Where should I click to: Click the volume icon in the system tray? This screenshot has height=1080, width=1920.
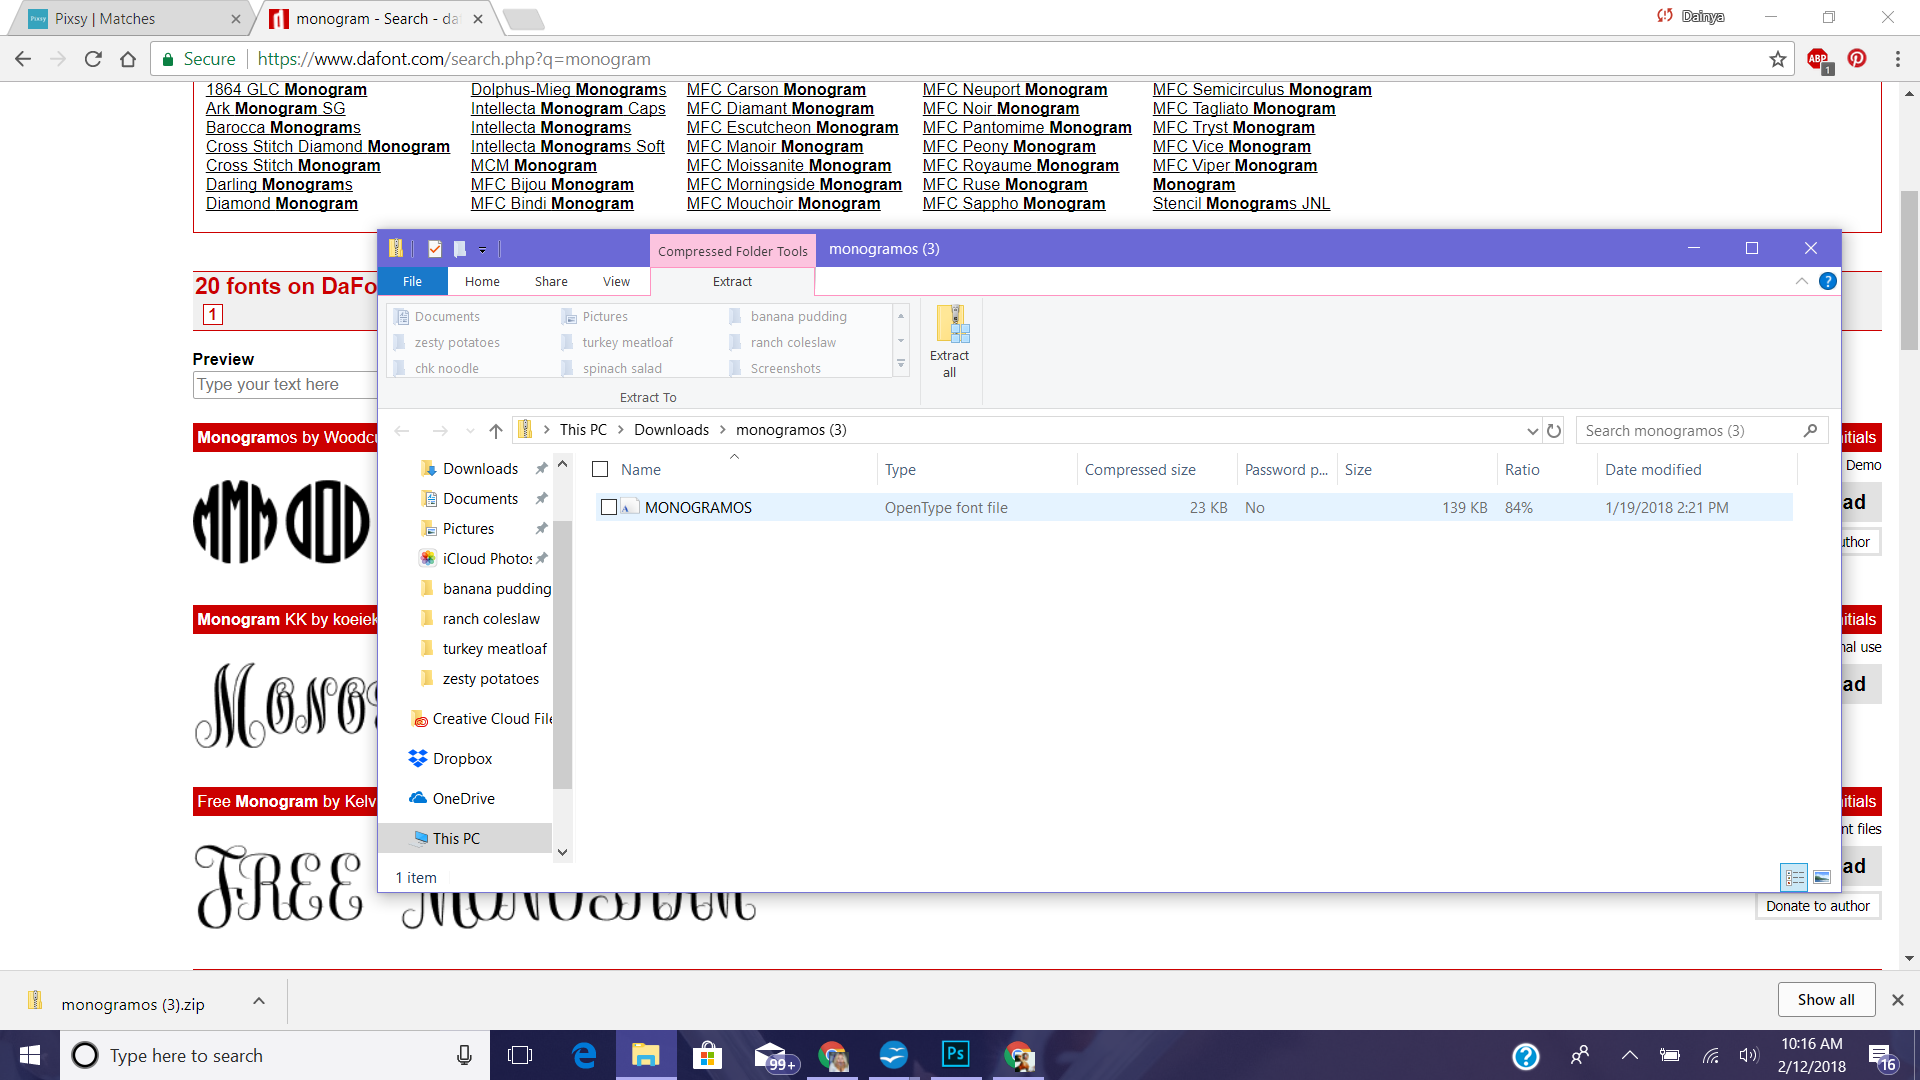pyautogui.click(x=1748, y=1055)
